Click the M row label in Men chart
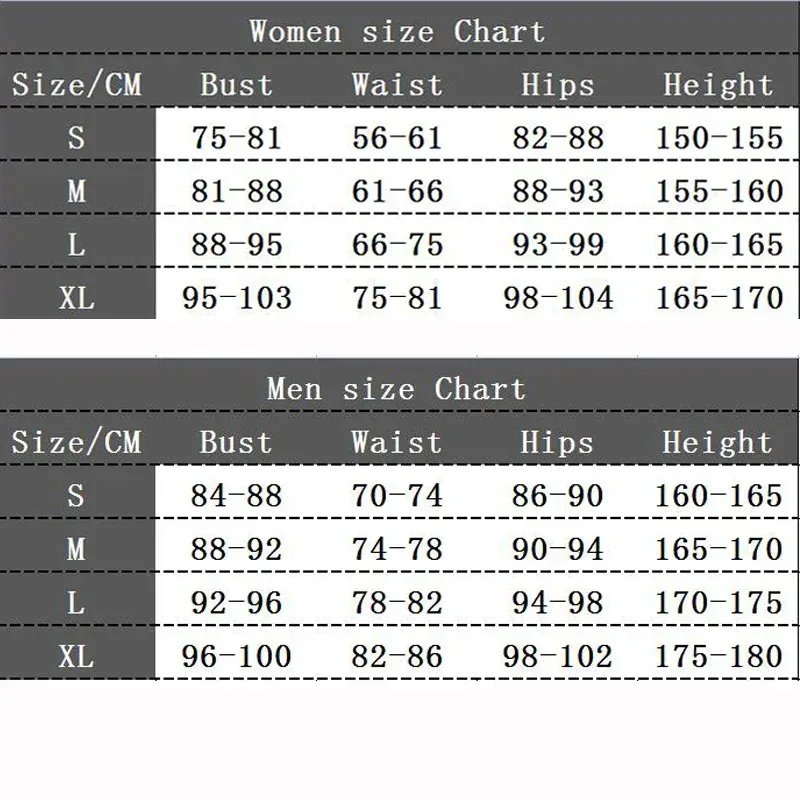Screen dimensions: 800x800 tap(77, 548)
